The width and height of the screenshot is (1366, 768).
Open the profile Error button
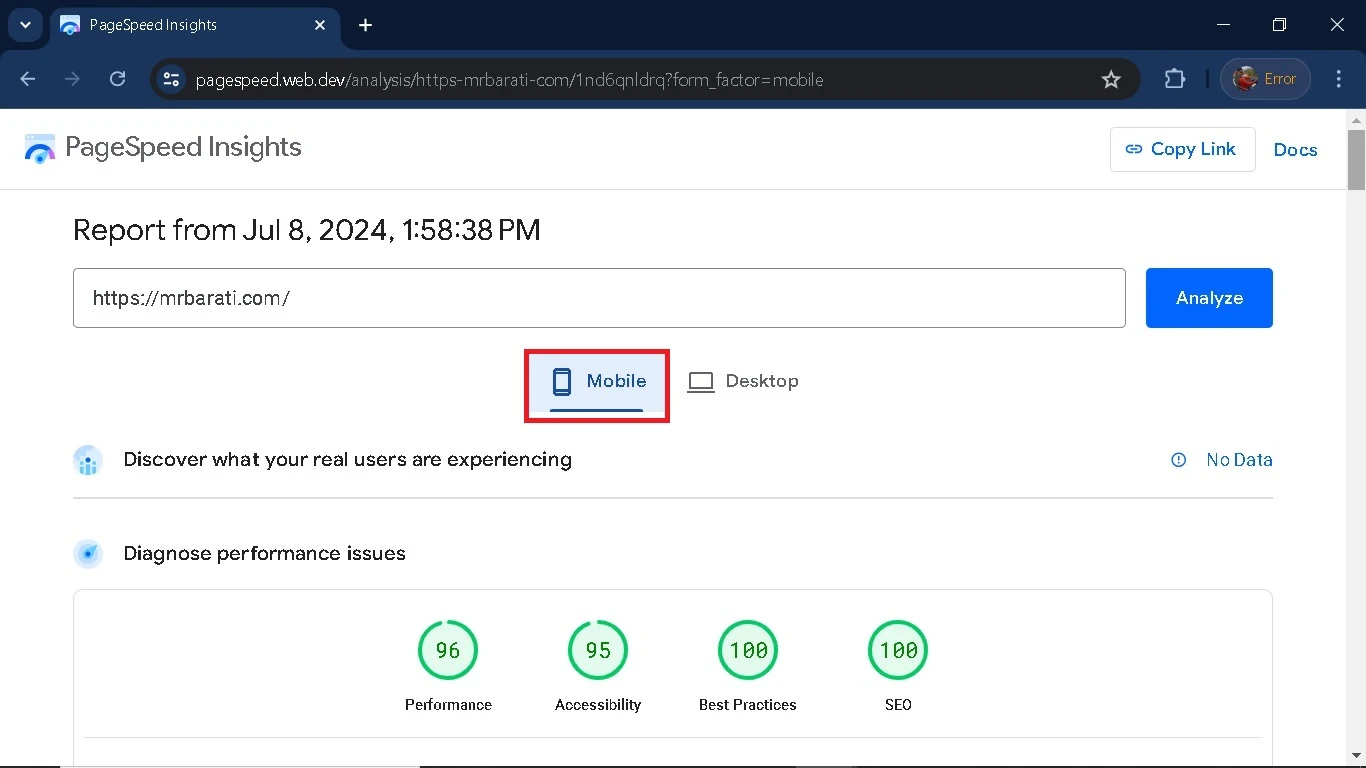point(1265,79)
